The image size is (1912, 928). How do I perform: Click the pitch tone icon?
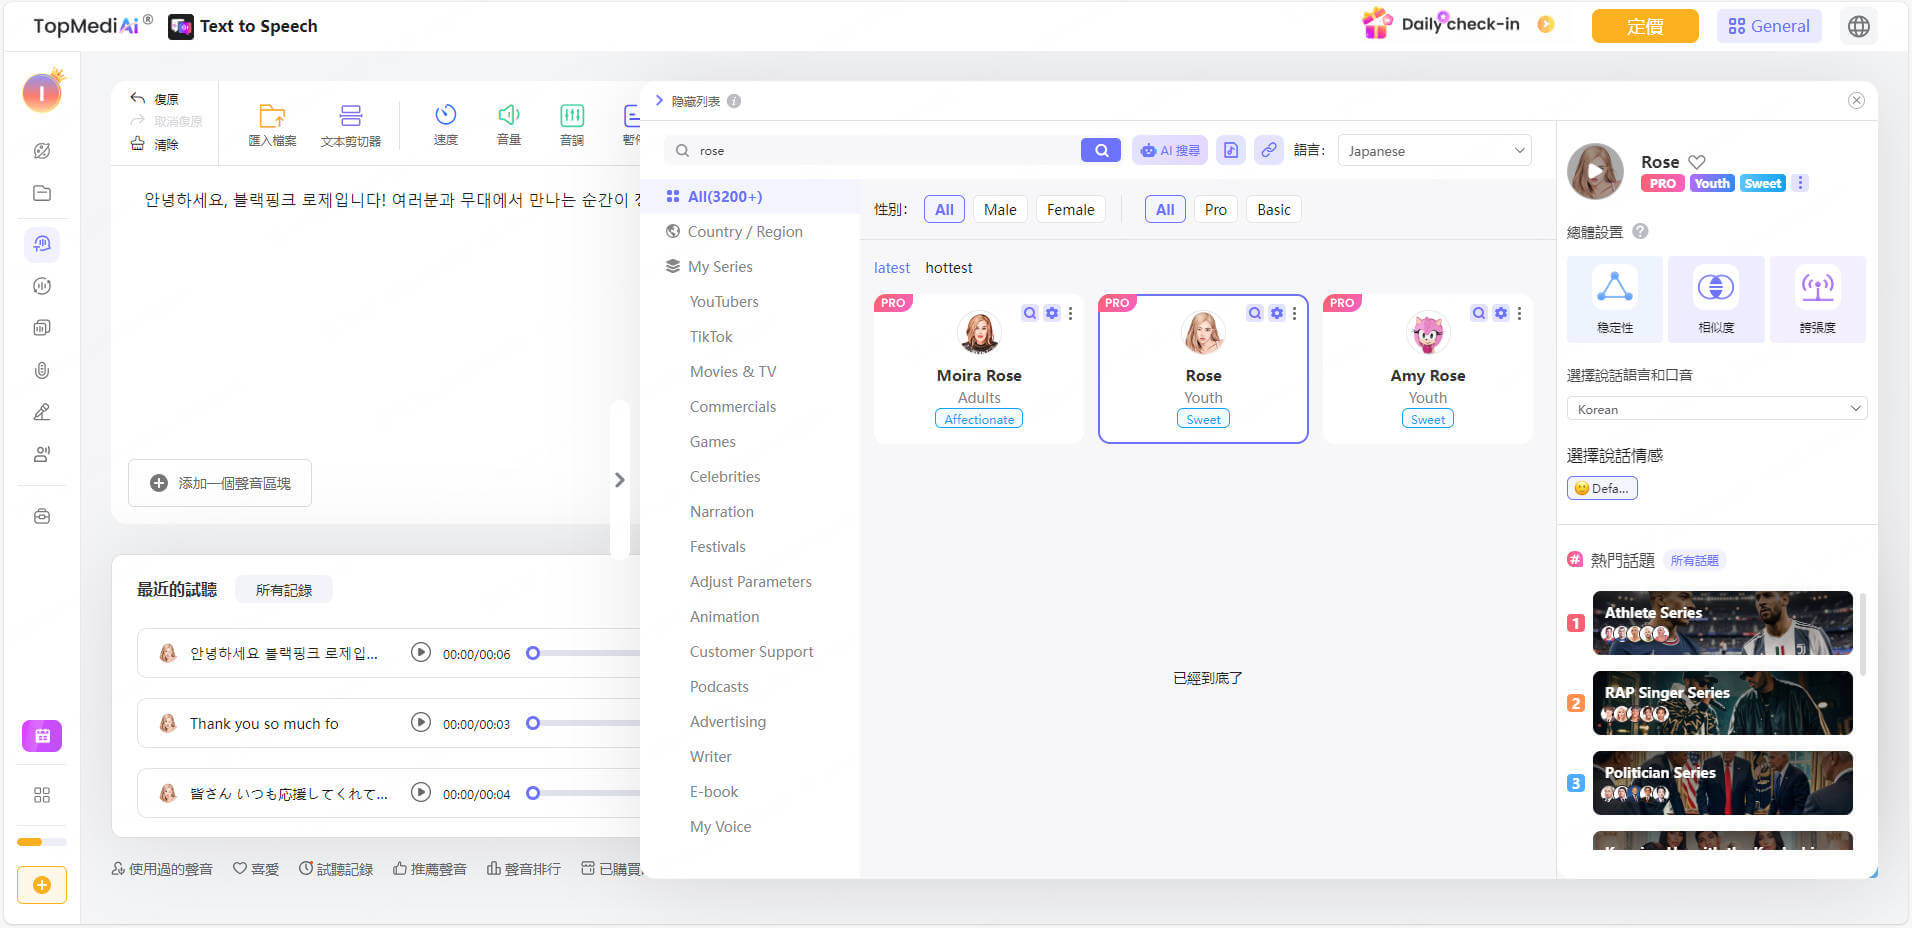coord(572,115)
